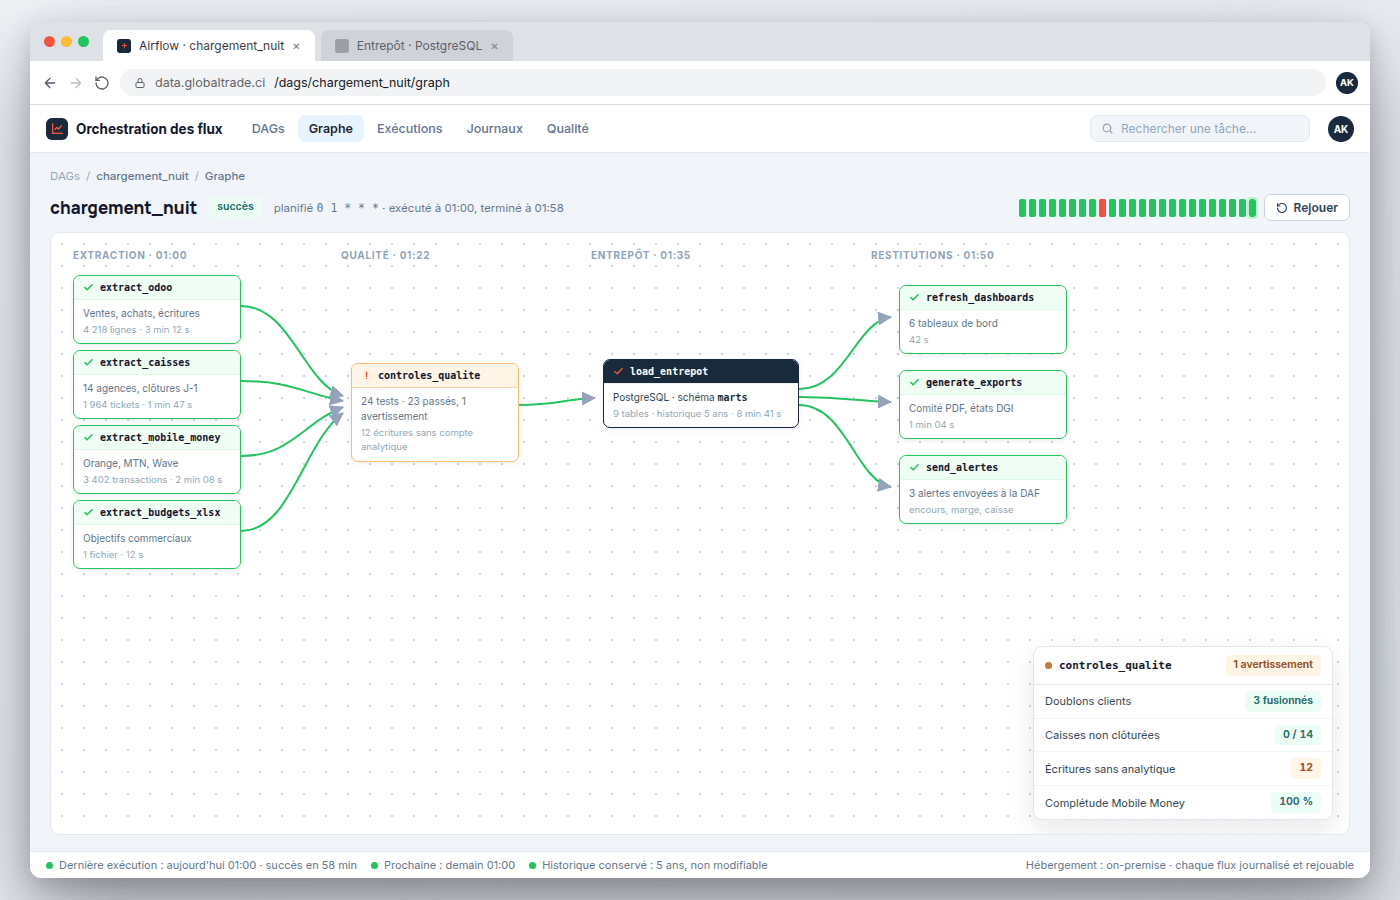Go to the Journaux tab
The height and width of the screenshot is (900, 1400).
tap(494, 129)
